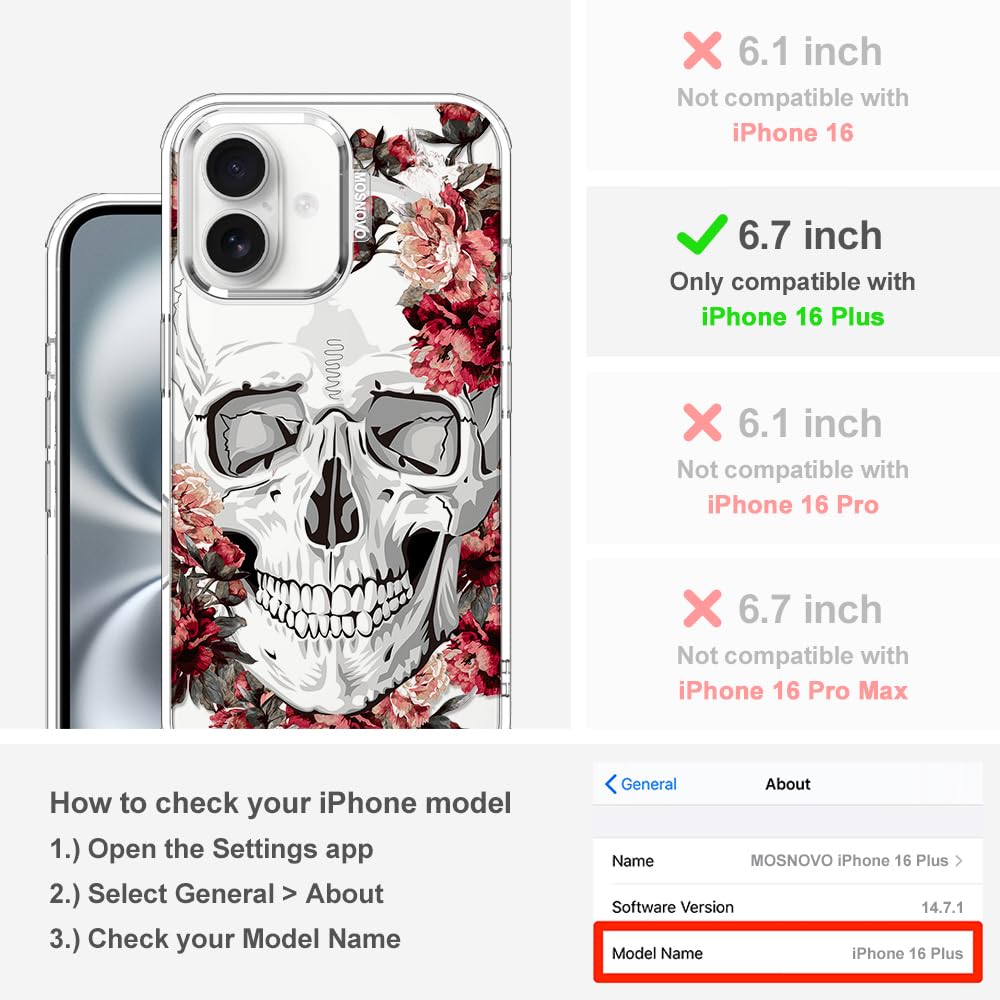This screenshot has height=1000, width=1000.
Task: Click the About screen title
Action: click(788, 784)
